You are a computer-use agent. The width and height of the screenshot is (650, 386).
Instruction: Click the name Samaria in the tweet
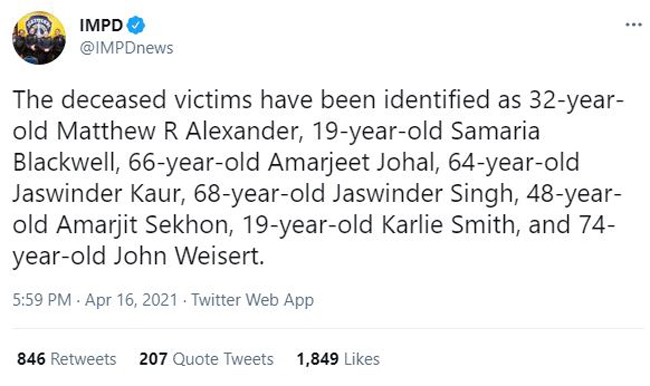[495, 131]
